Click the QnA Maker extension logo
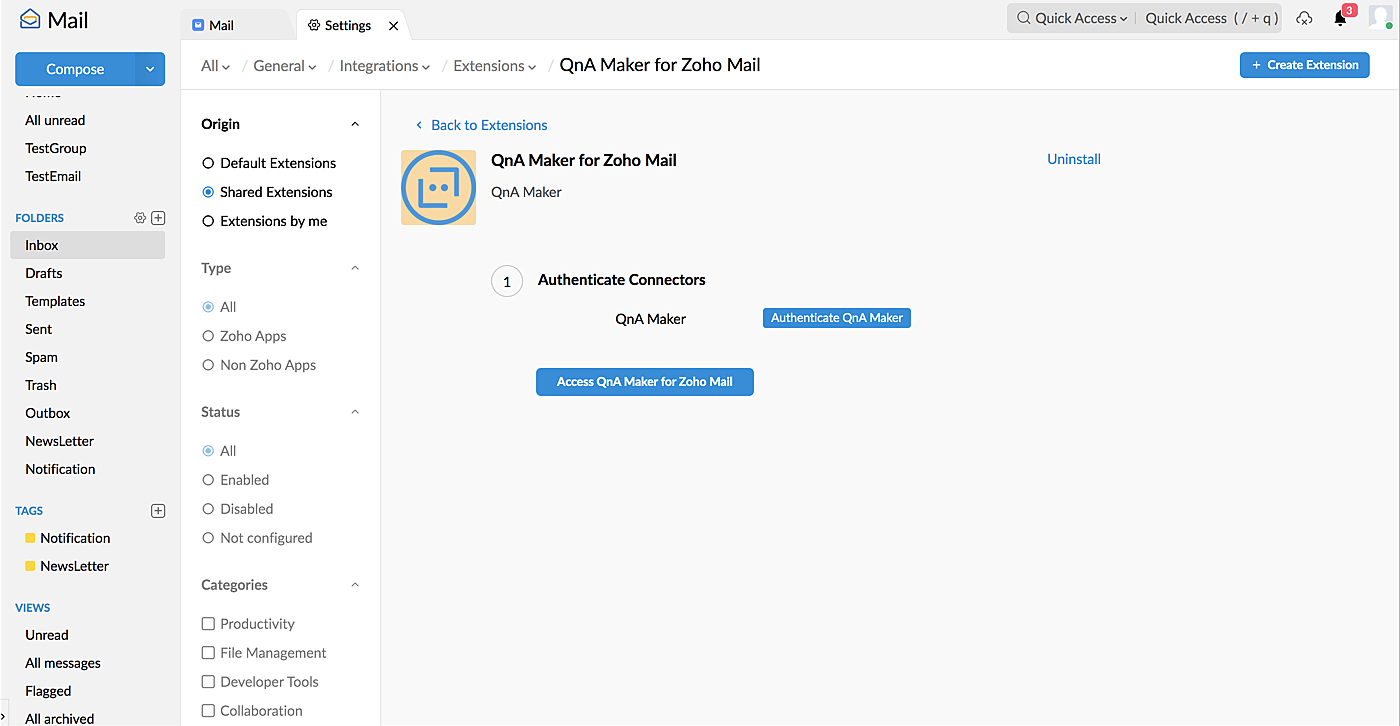1400x726 pixels. [438, 187]
